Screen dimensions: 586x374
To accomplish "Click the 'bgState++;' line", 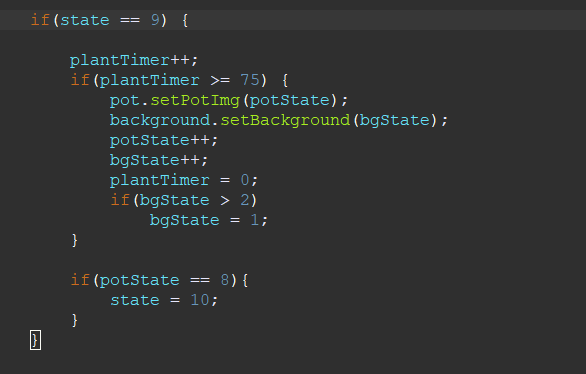I will (x=159, y=160).
